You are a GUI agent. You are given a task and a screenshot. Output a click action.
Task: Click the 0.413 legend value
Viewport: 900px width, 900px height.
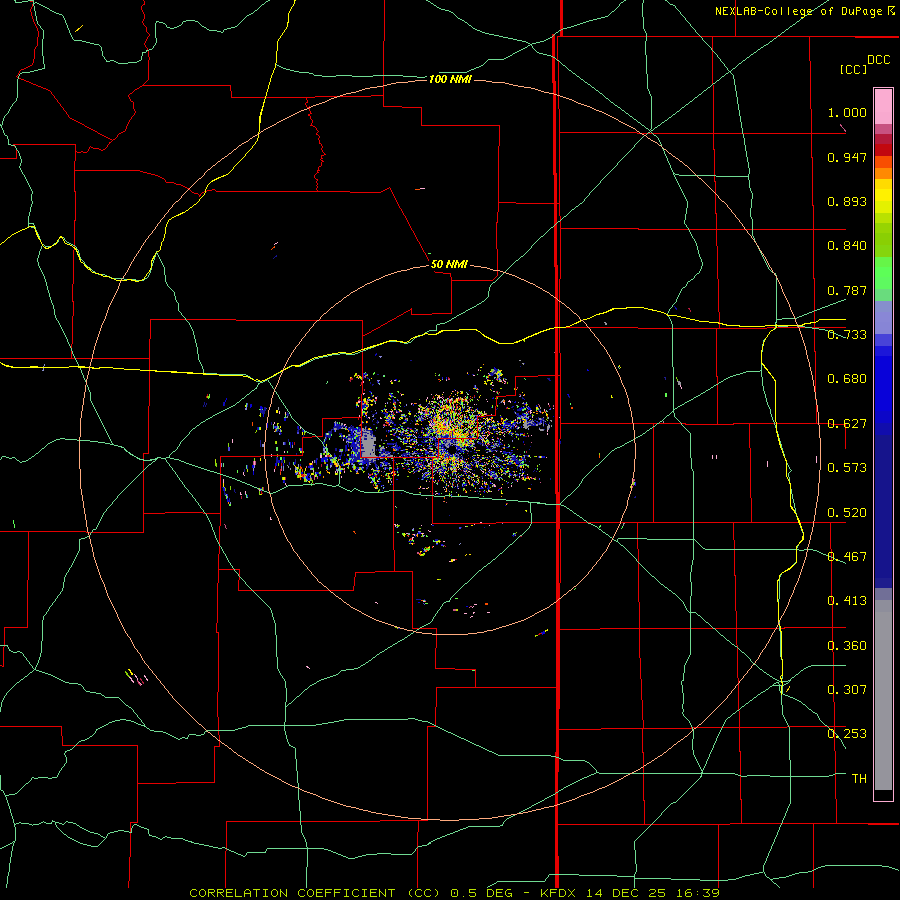(x=847, y=601)
